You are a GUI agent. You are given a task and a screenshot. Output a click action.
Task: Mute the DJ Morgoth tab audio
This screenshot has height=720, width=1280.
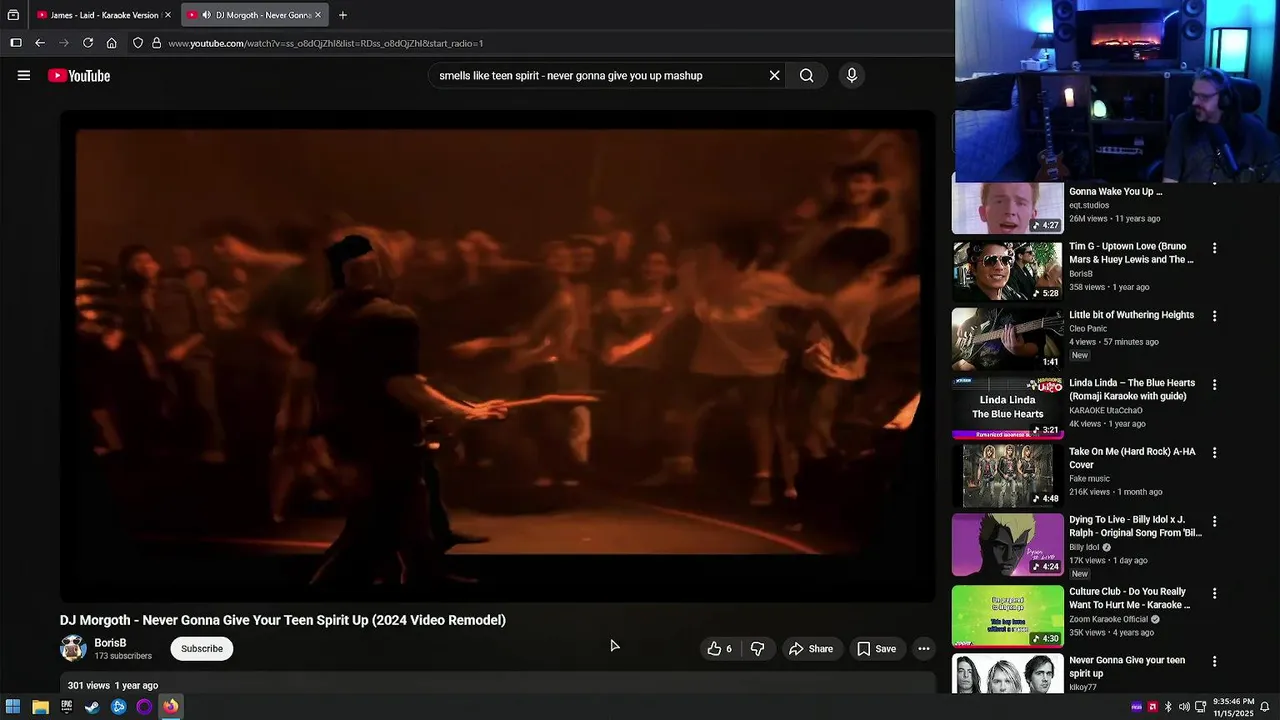(x=206, y=15)
